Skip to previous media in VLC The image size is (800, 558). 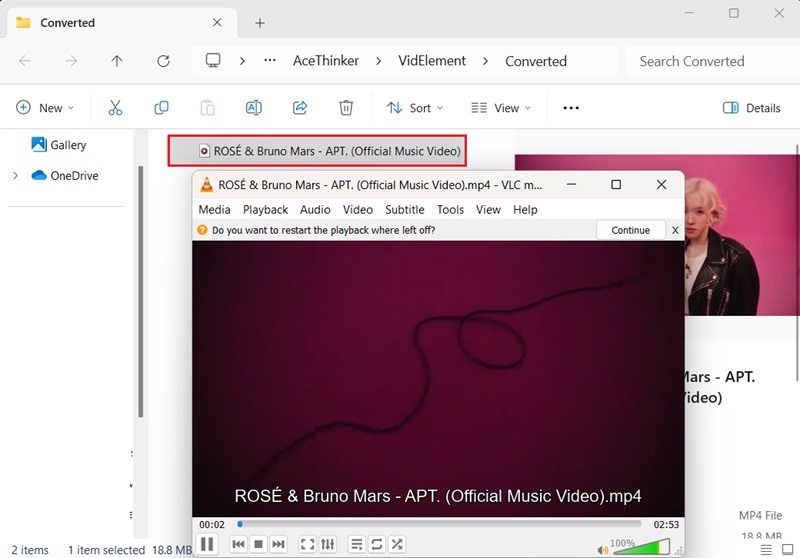238,544
